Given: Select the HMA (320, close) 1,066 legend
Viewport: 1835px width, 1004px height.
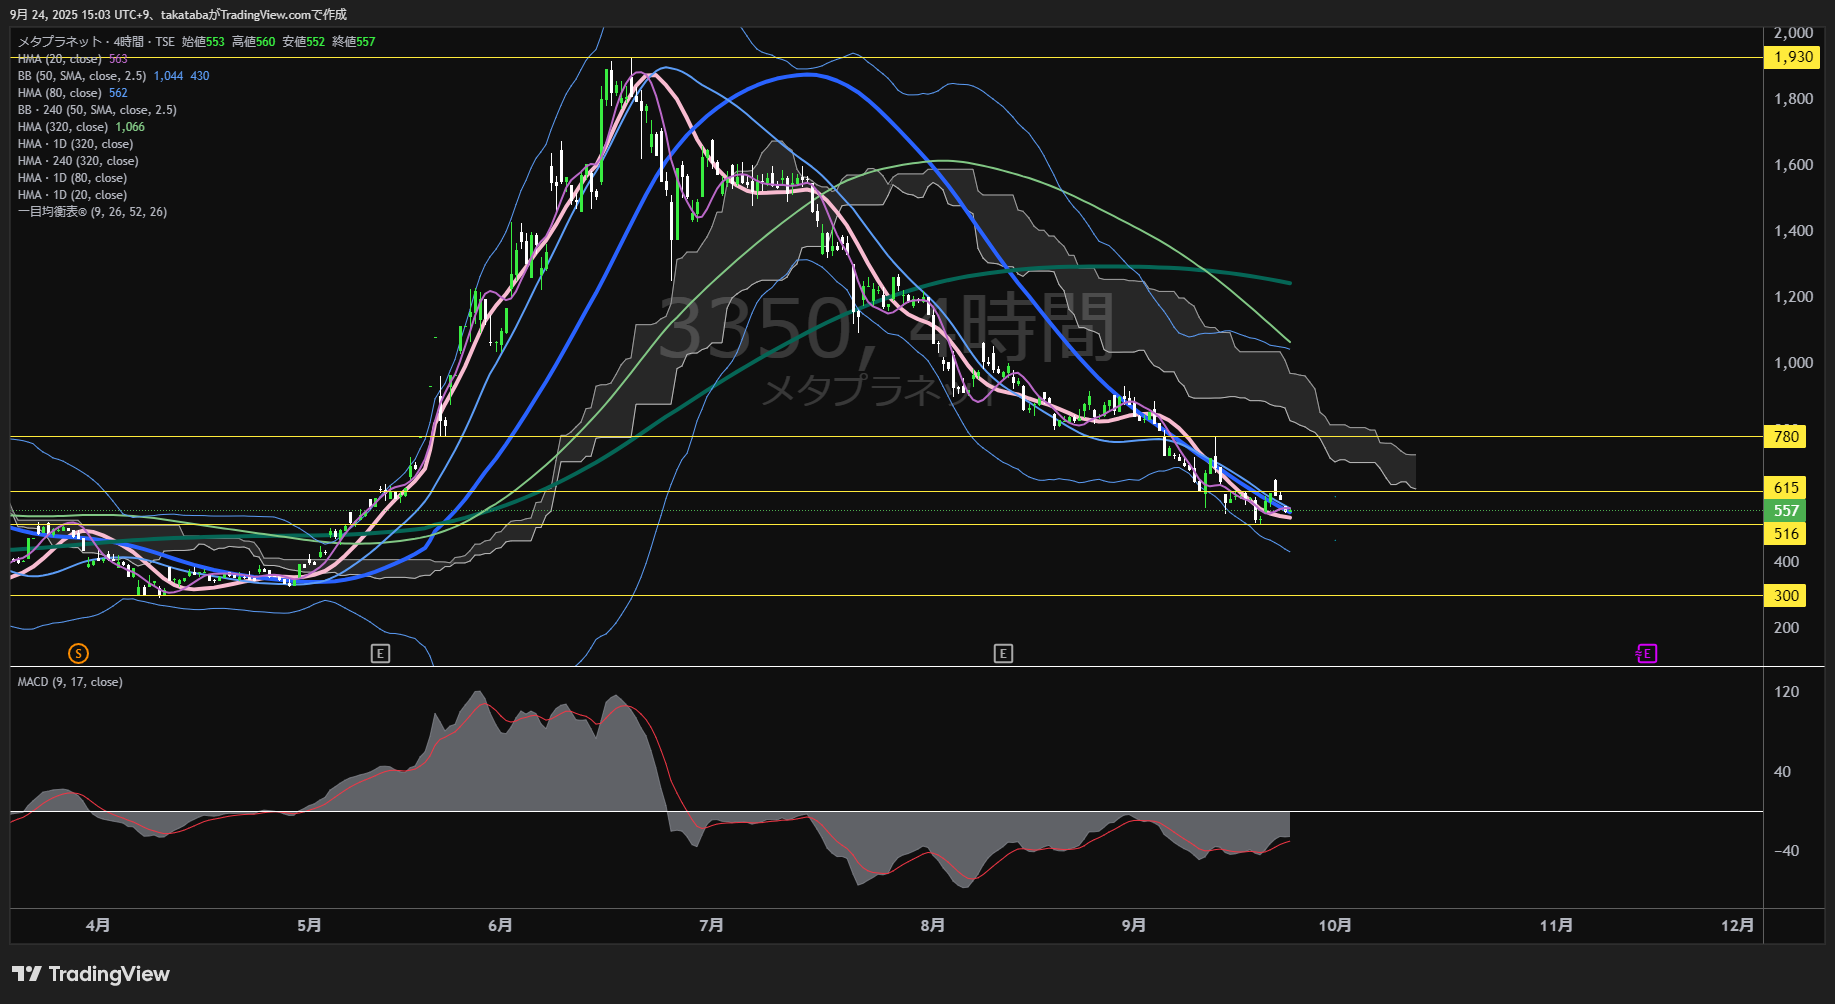Looking at the screenshot, I should click(x=81, y=126).
